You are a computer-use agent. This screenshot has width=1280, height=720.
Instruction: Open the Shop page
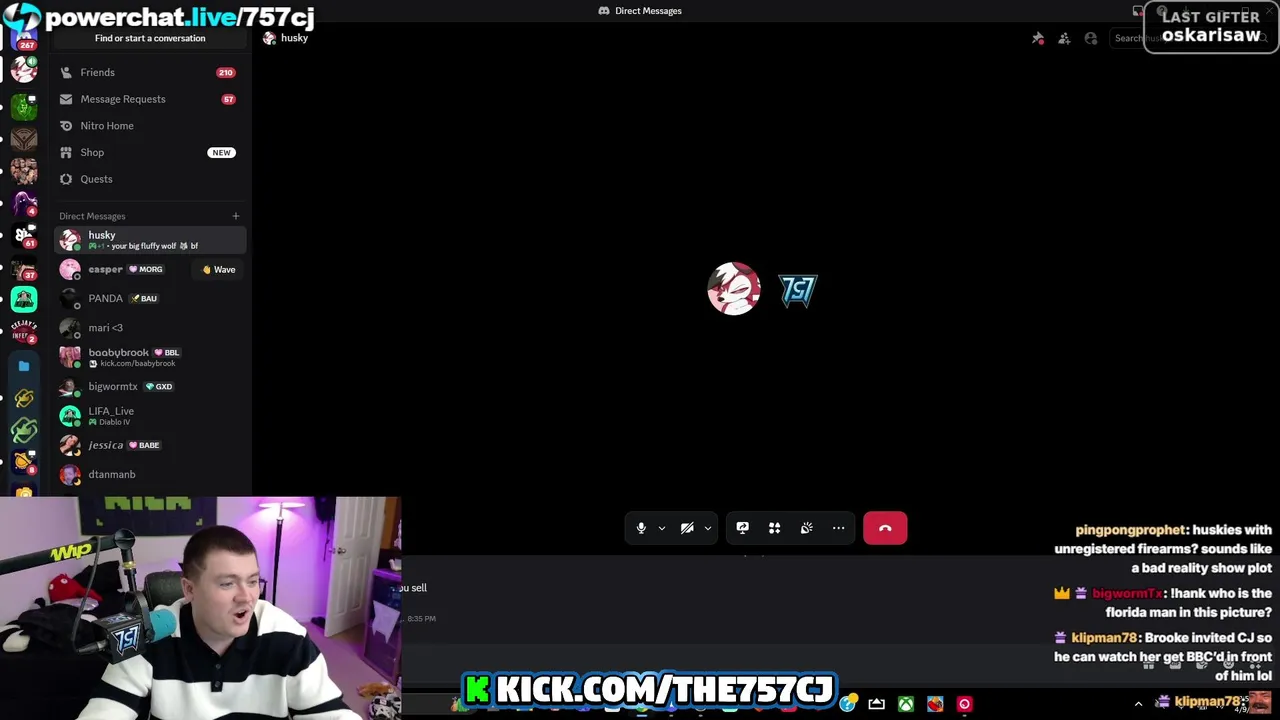click(x=150, y=152)
